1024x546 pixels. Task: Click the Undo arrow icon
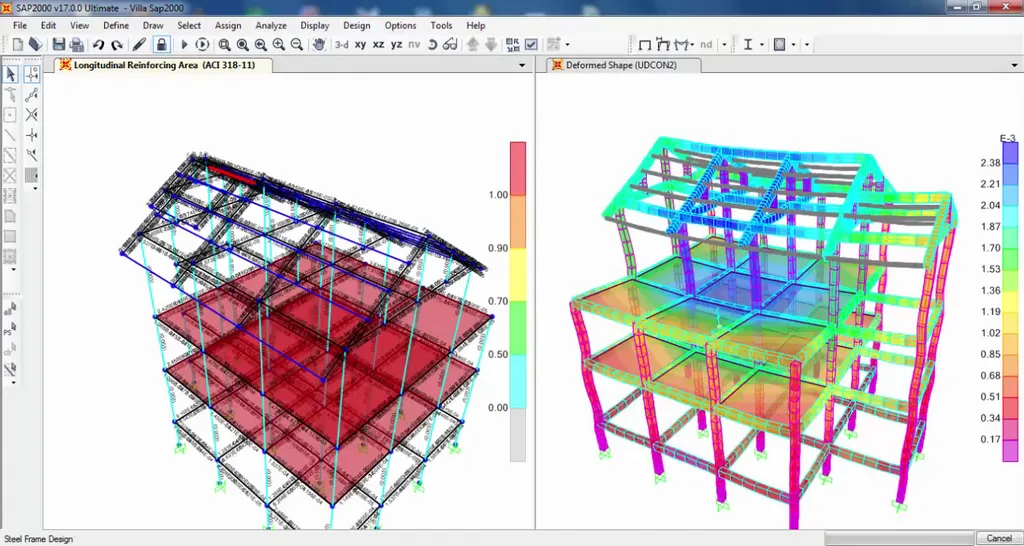point(98,45)
